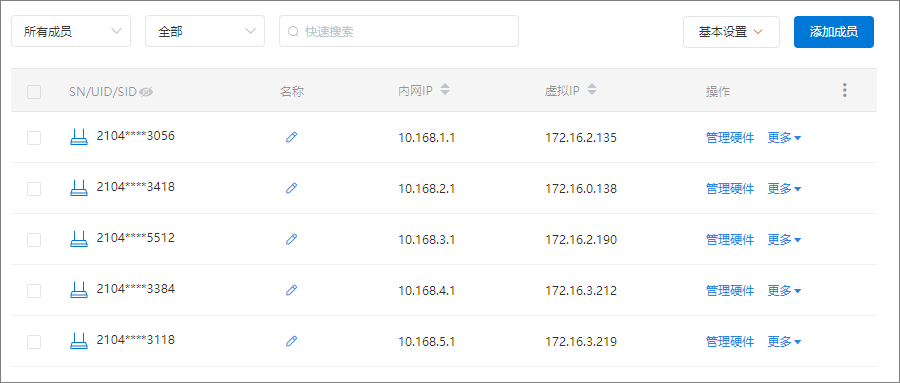Screen dimensions: 900x383
Task: Edit name of device 2104****3056
Action: 292,137
